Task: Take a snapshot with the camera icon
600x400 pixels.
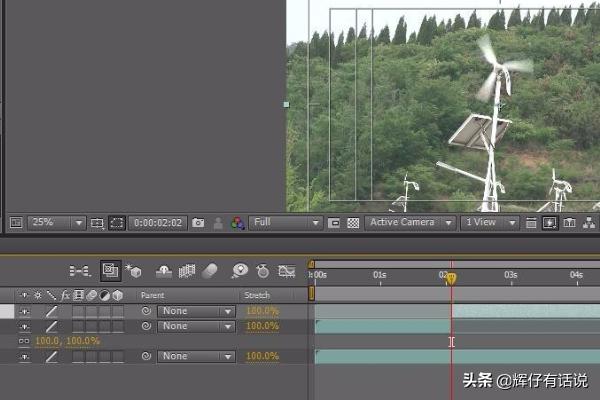Action: 198,222
